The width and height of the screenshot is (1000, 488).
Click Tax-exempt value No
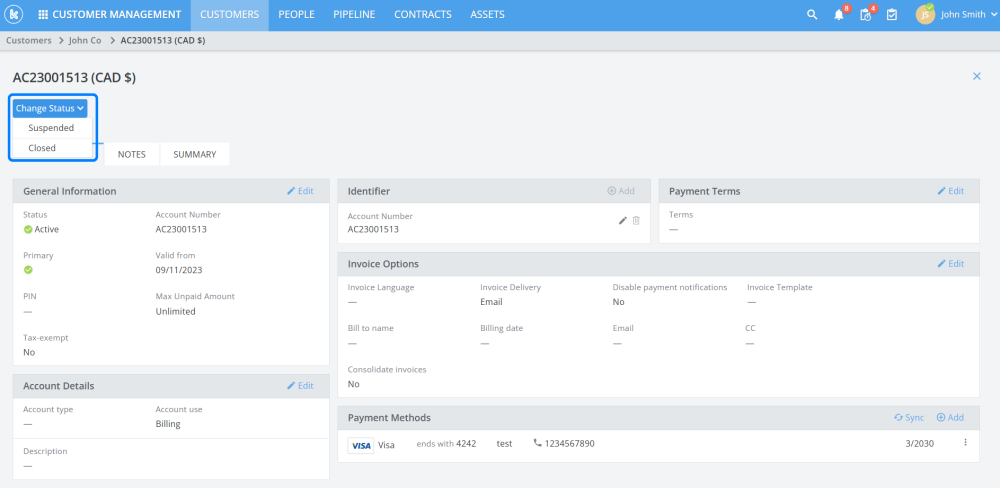[x=29, y=353]
